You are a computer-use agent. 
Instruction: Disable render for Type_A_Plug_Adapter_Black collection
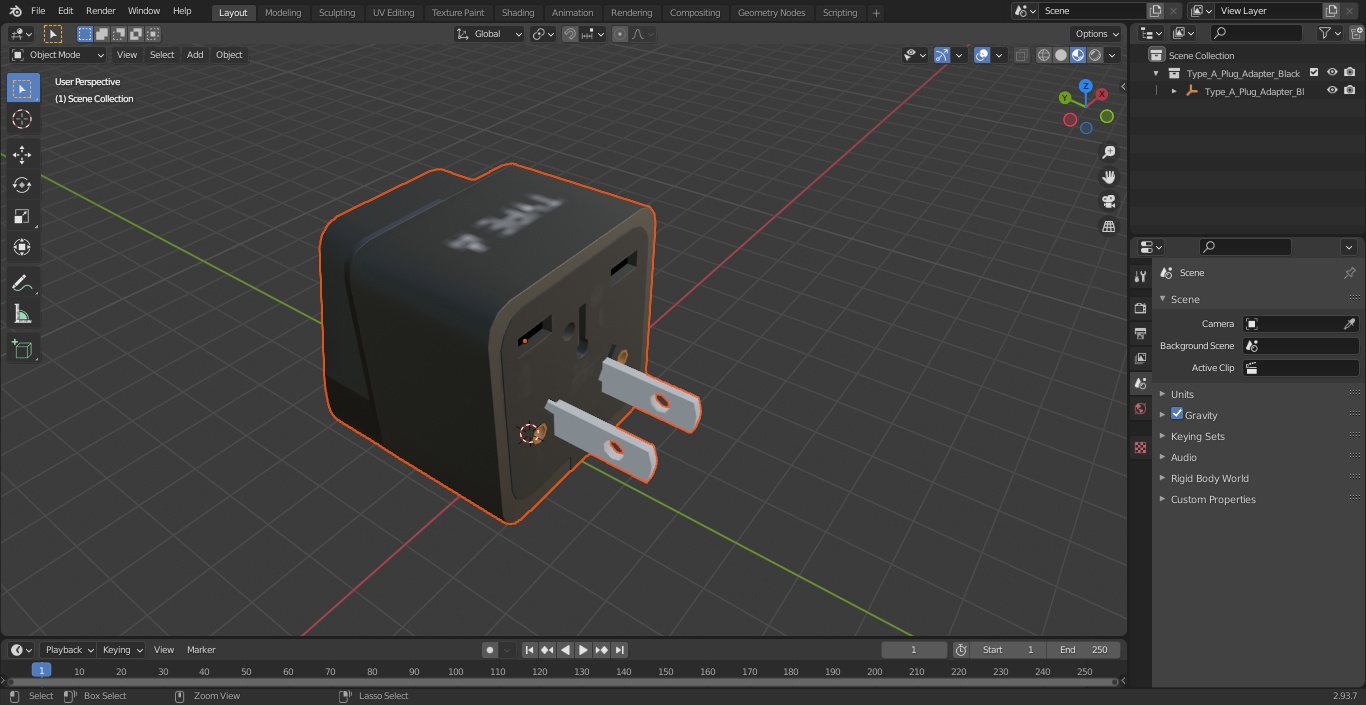(x=1350, y=73)
